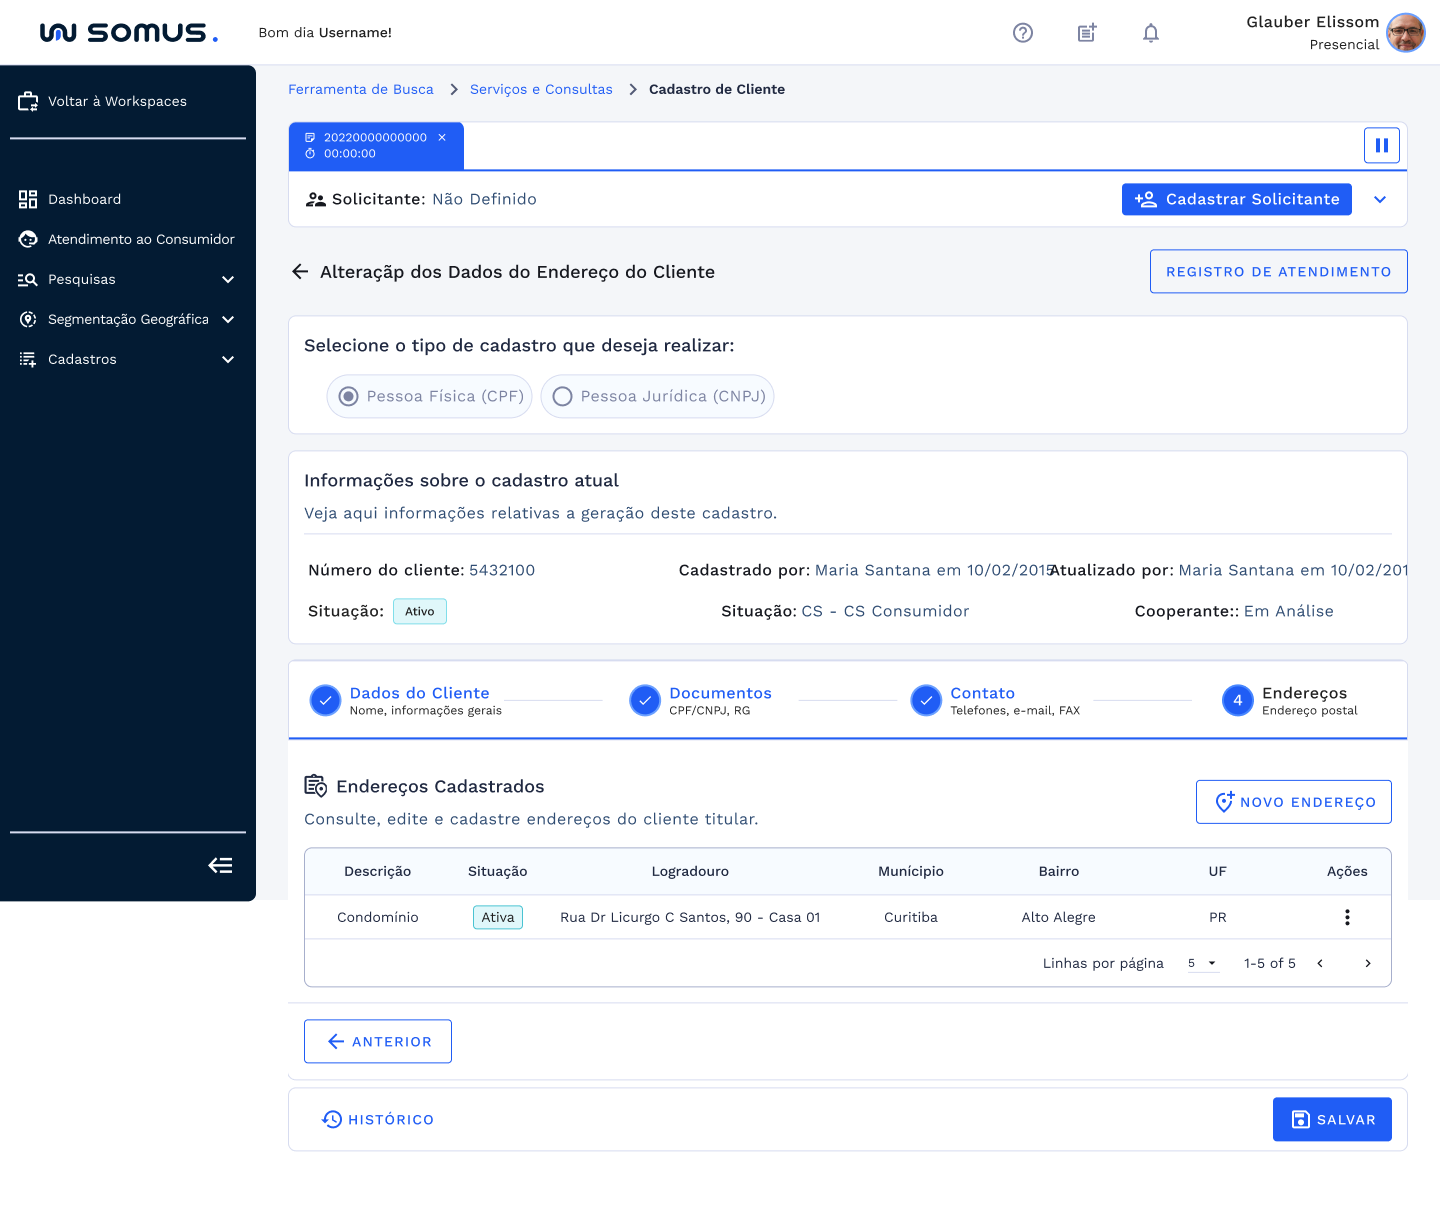The image size is (1440, 1216).
Task: Select Pessoa Jurídica (CNPJ) radio option
Action: pyautogui.click(x=563, y=397)
